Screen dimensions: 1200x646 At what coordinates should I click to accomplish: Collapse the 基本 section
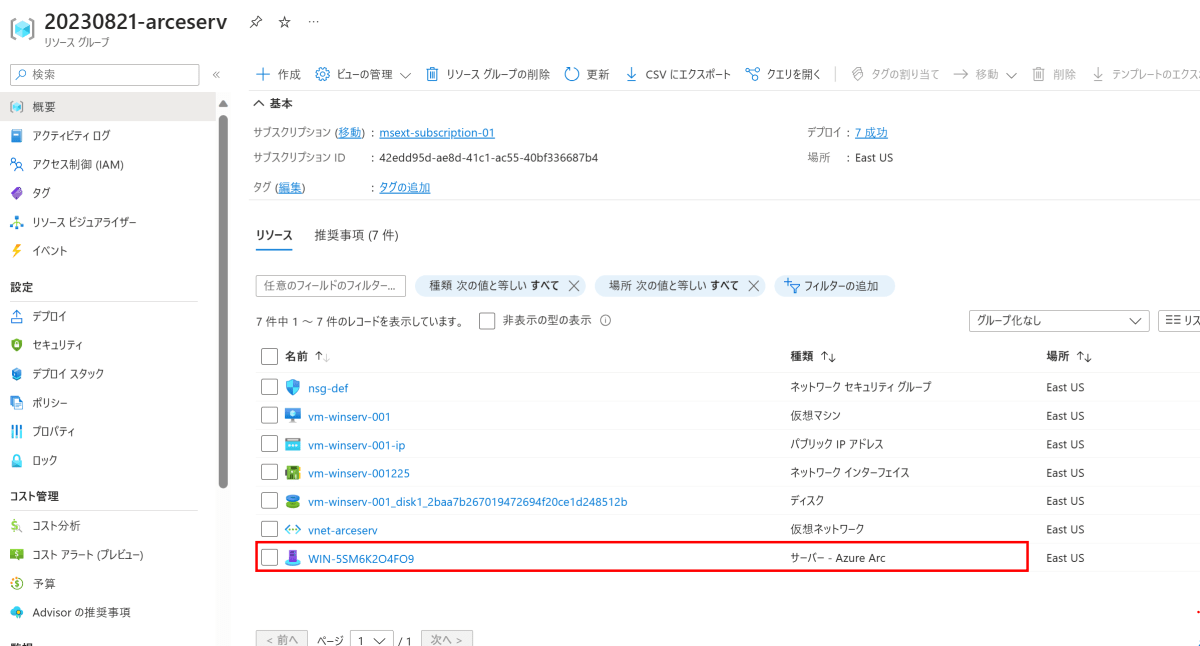[273, 103]
